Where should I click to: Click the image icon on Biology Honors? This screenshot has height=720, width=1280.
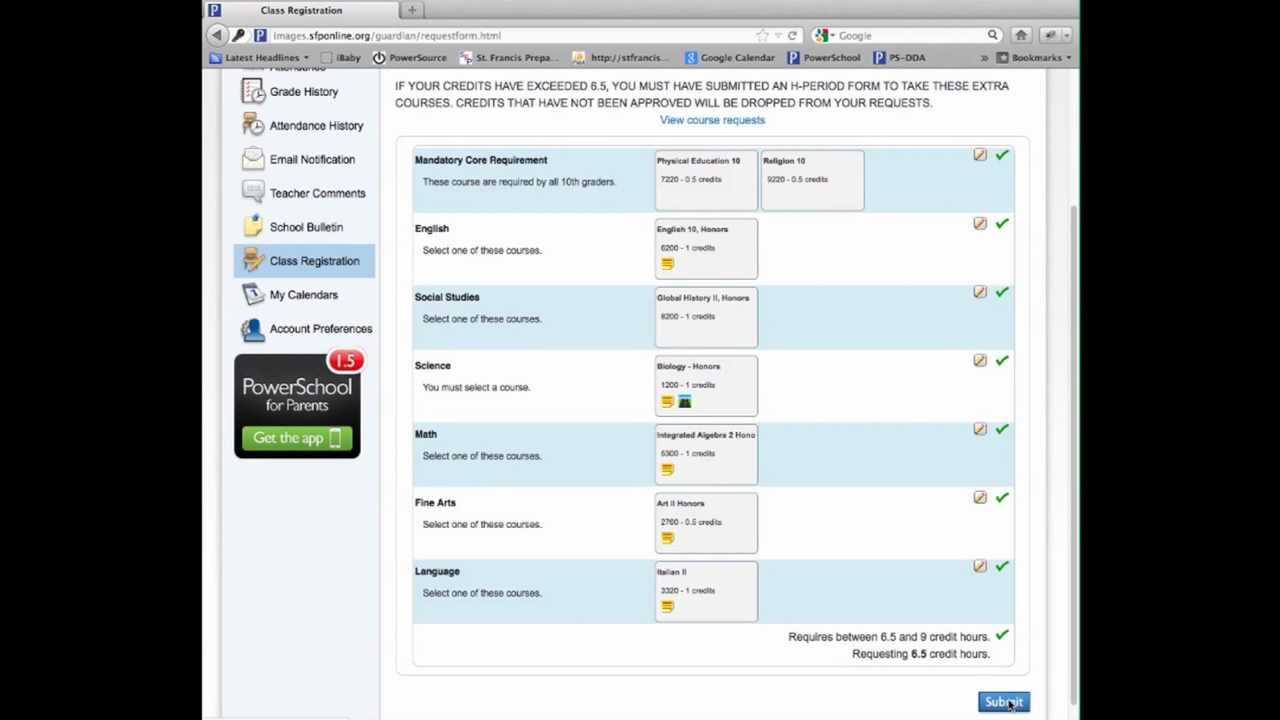684,401
